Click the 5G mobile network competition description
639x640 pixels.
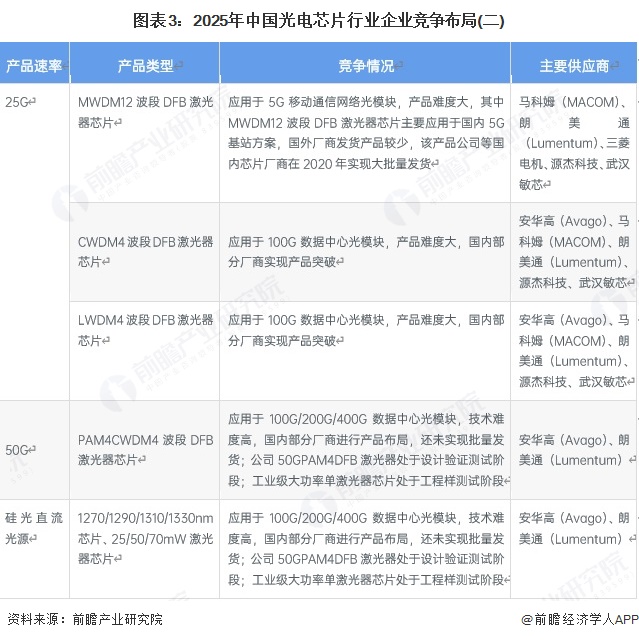(365, 132)
